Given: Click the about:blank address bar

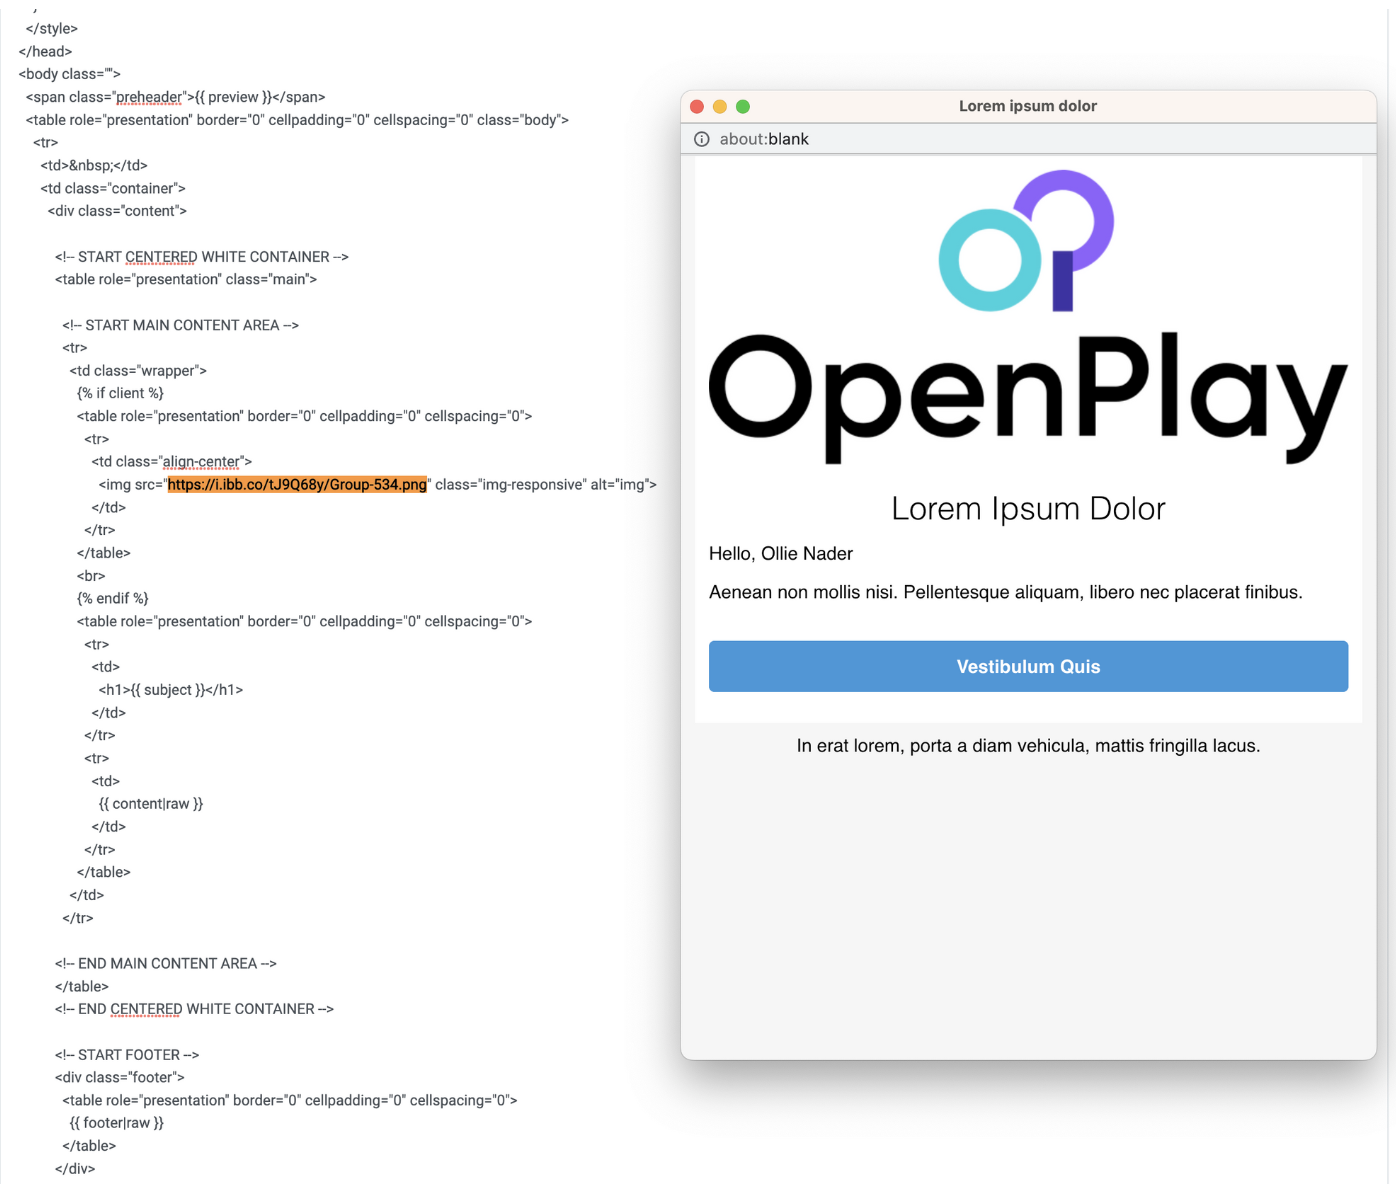Looking at the screenshot, I should (1028, 139).
